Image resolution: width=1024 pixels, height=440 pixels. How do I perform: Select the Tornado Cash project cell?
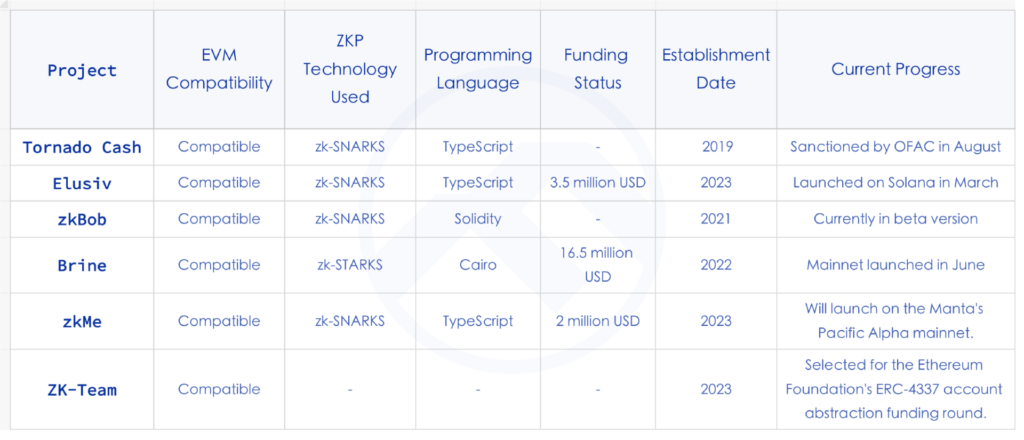tap(82, 147)
